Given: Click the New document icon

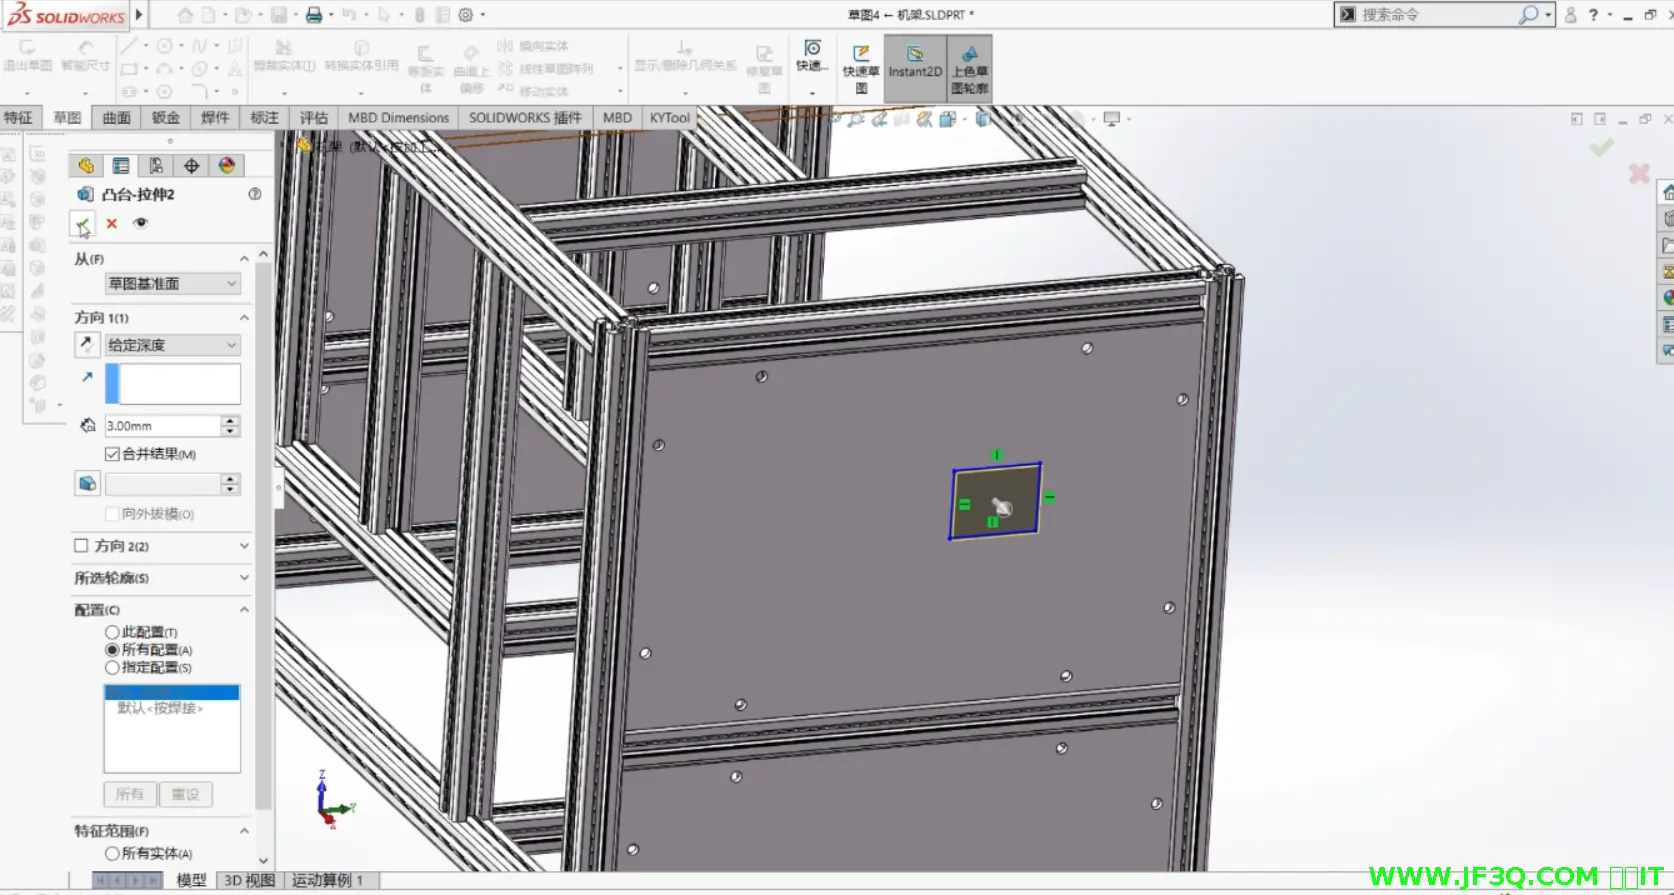Looking at the screenshot, I should pos(209,15).
